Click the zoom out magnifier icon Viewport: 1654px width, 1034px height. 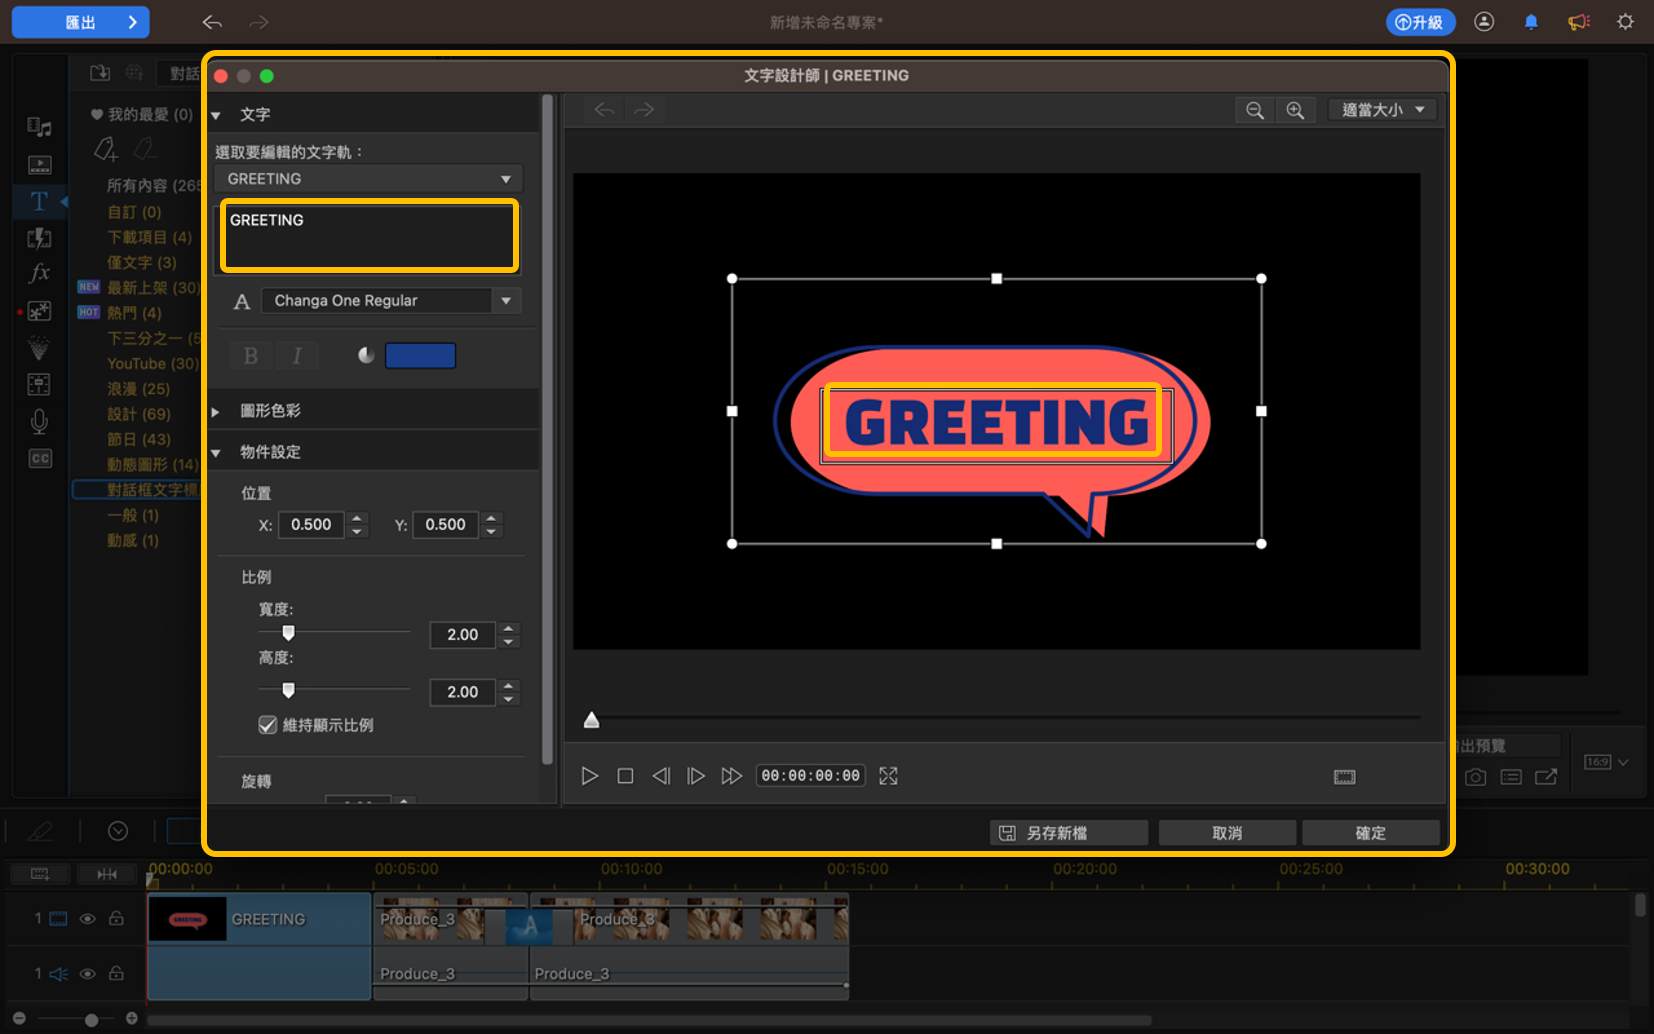(1255, 110)
